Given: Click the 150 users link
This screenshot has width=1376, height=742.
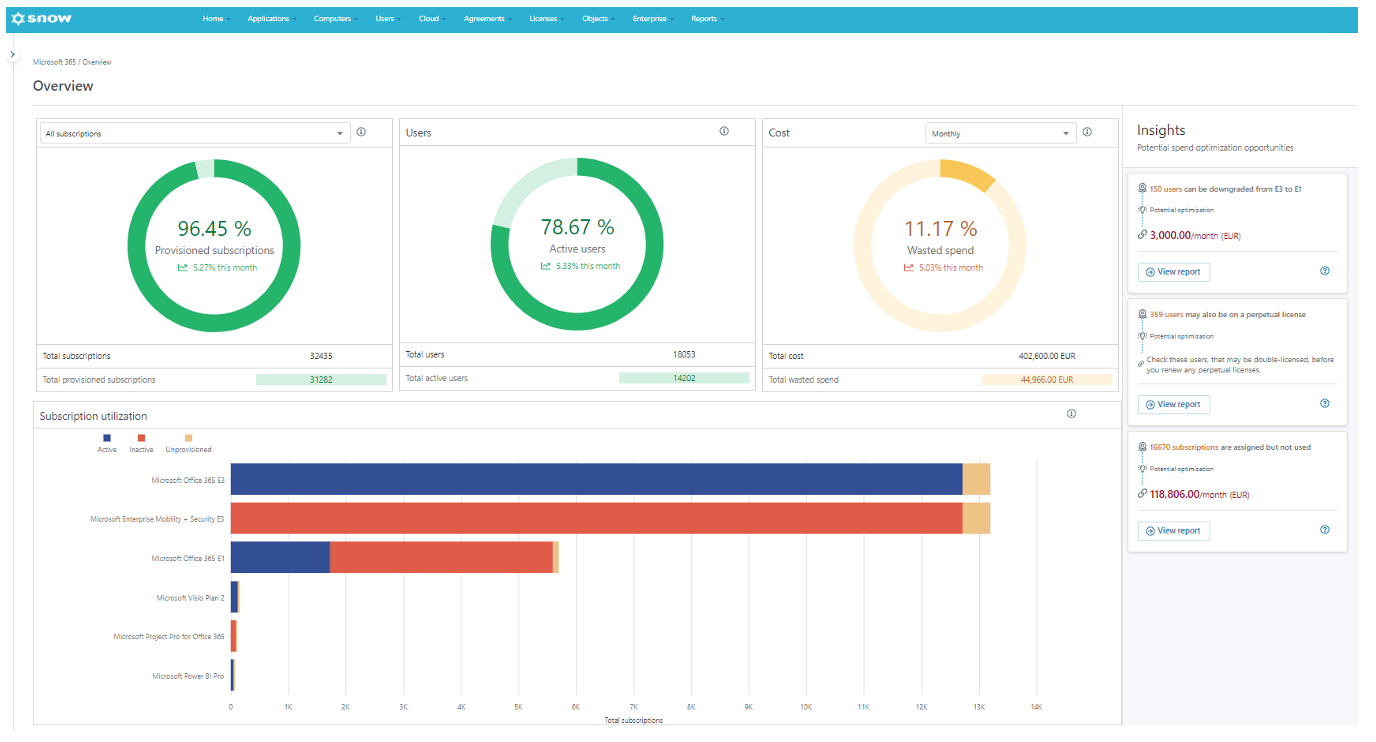Looking at the screenshot, I should click(x=1166, y=188).
